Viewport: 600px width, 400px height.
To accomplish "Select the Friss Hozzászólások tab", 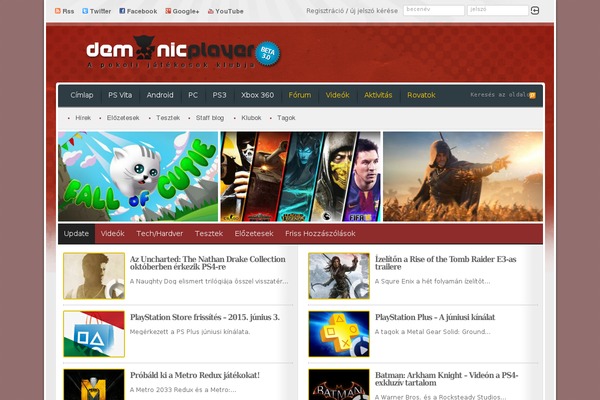I will [320, 233].
